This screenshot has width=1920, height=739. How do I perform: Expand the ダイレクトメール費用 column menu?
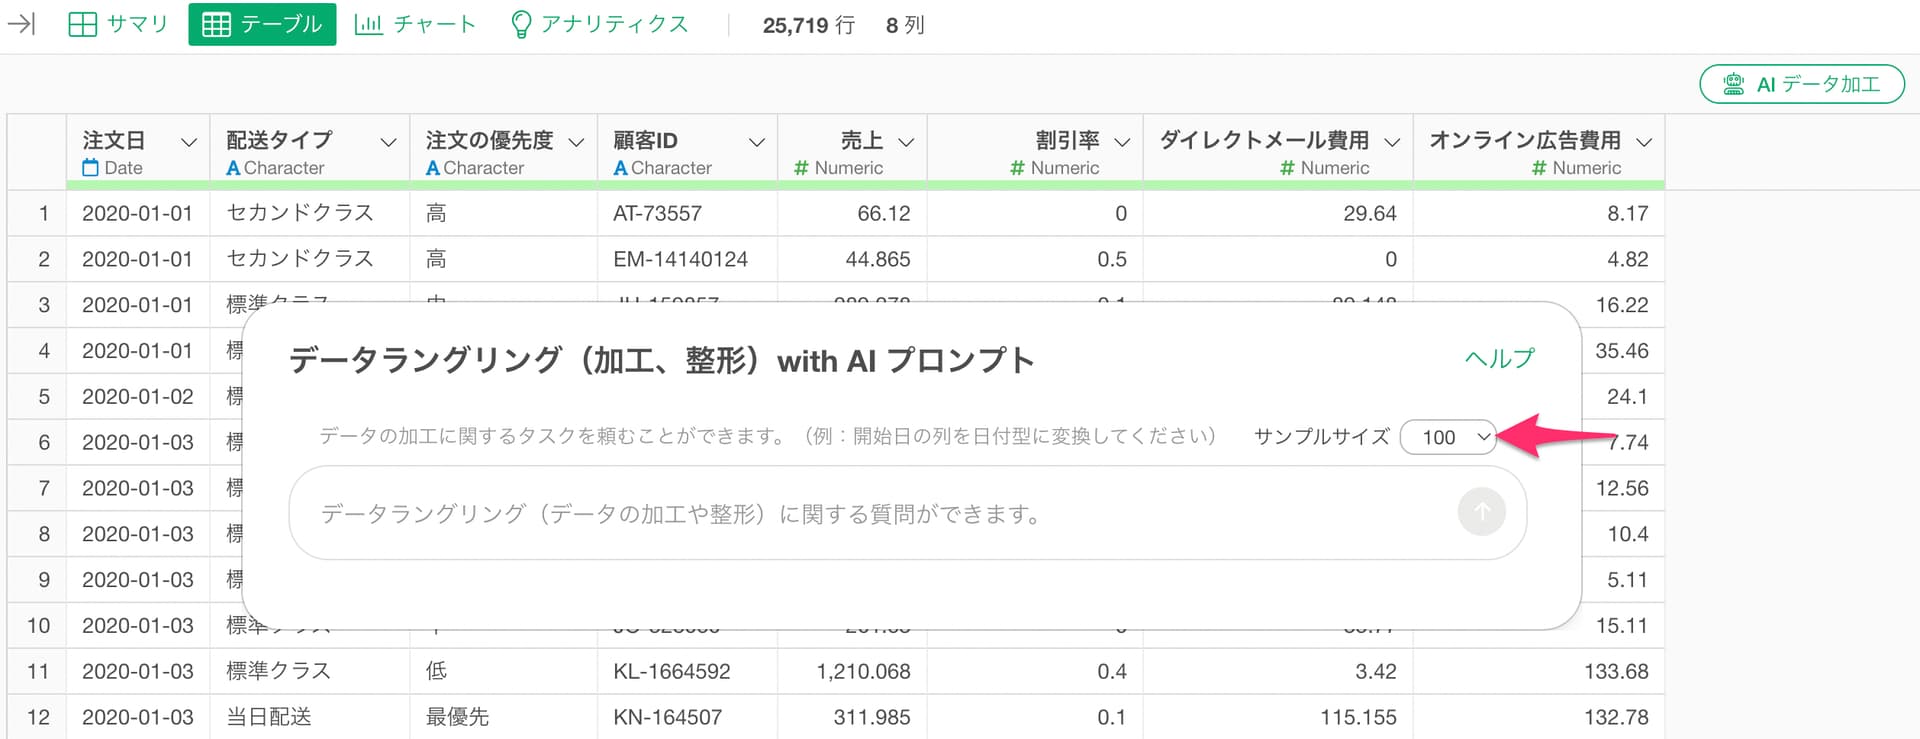click(1392, 142)
